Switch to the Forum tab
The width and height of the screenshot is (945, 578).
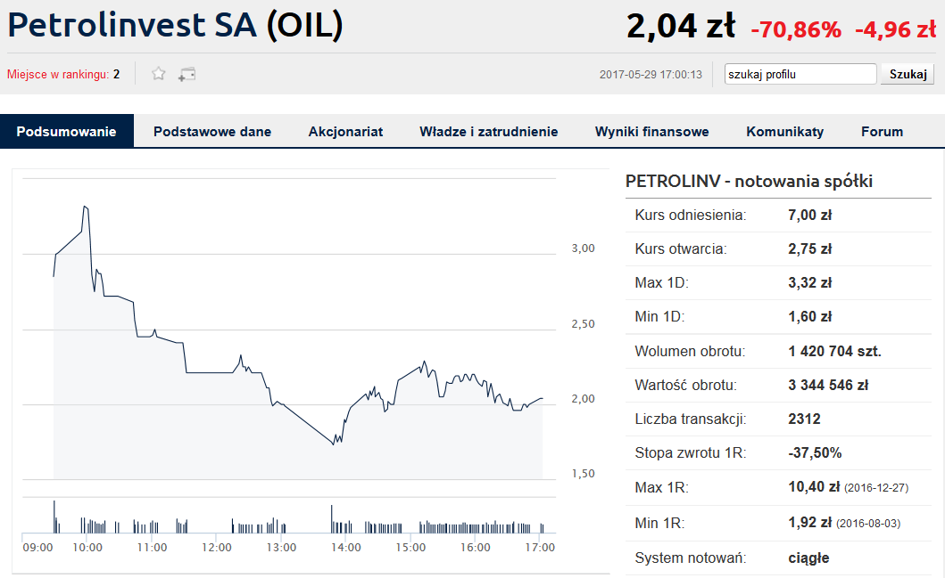[x=882, y=131]
